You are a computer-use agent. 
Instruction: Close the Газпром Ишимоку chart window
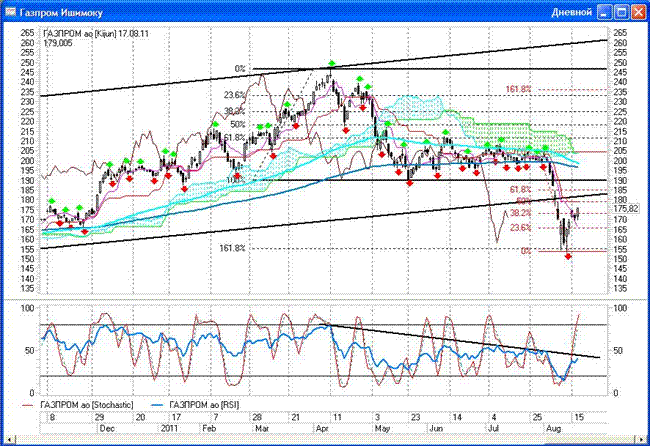point(638,12)
